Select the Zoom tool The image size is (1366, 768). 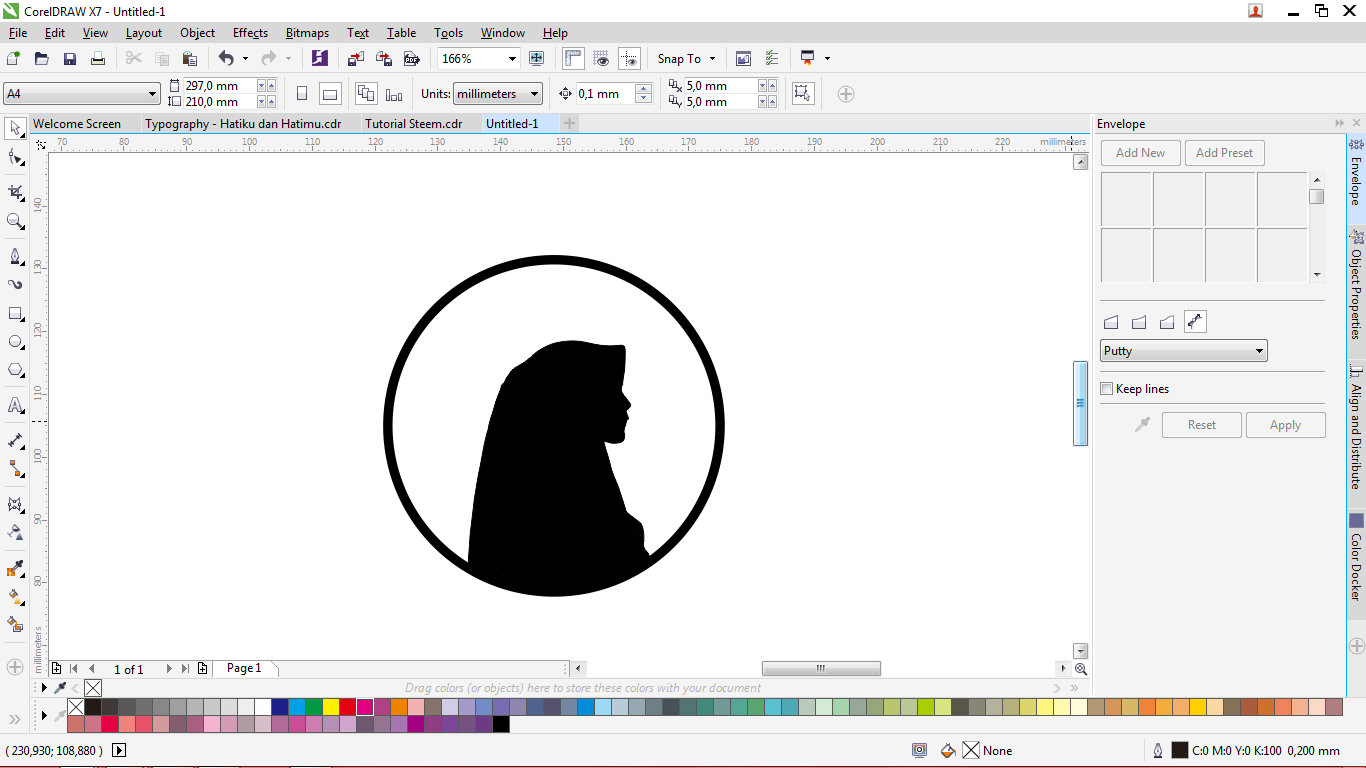[x=15, y=221]
